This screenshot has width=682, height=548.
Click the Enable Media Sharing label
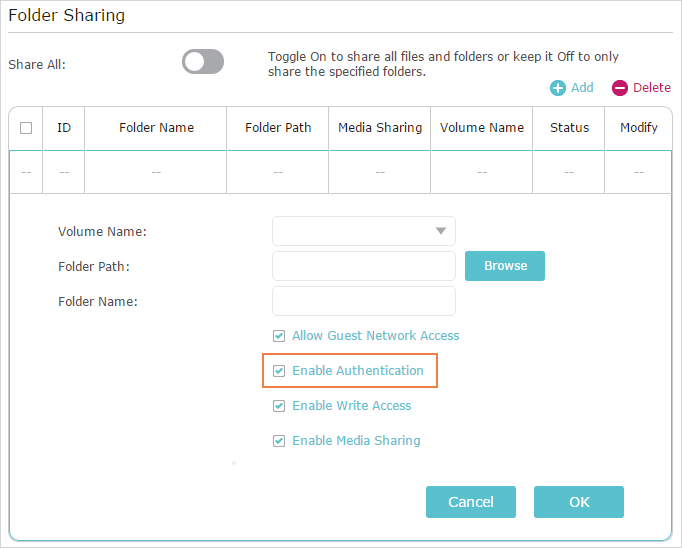pos(356,441)
